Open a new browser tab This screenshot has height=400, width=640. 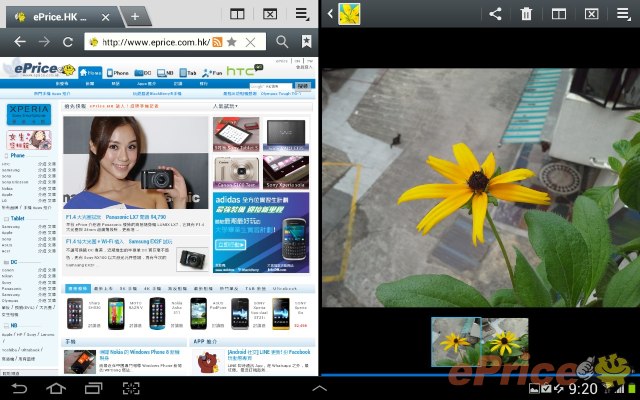pos(134,14)
